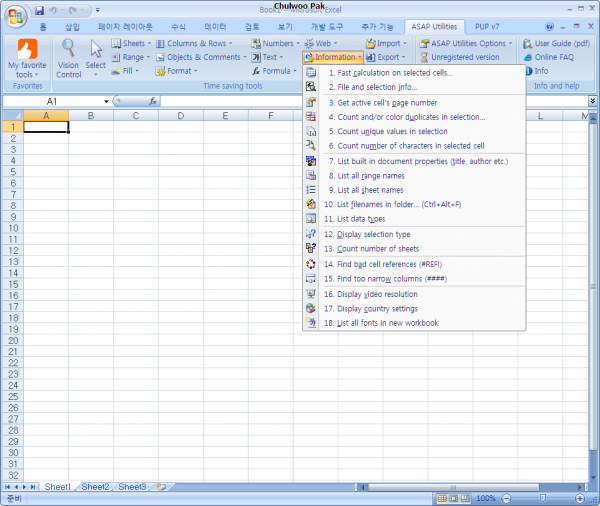Viewport: 600px width, 506px height.
Task: Click globe icon beside Display country settings
Action: (311, 308)
